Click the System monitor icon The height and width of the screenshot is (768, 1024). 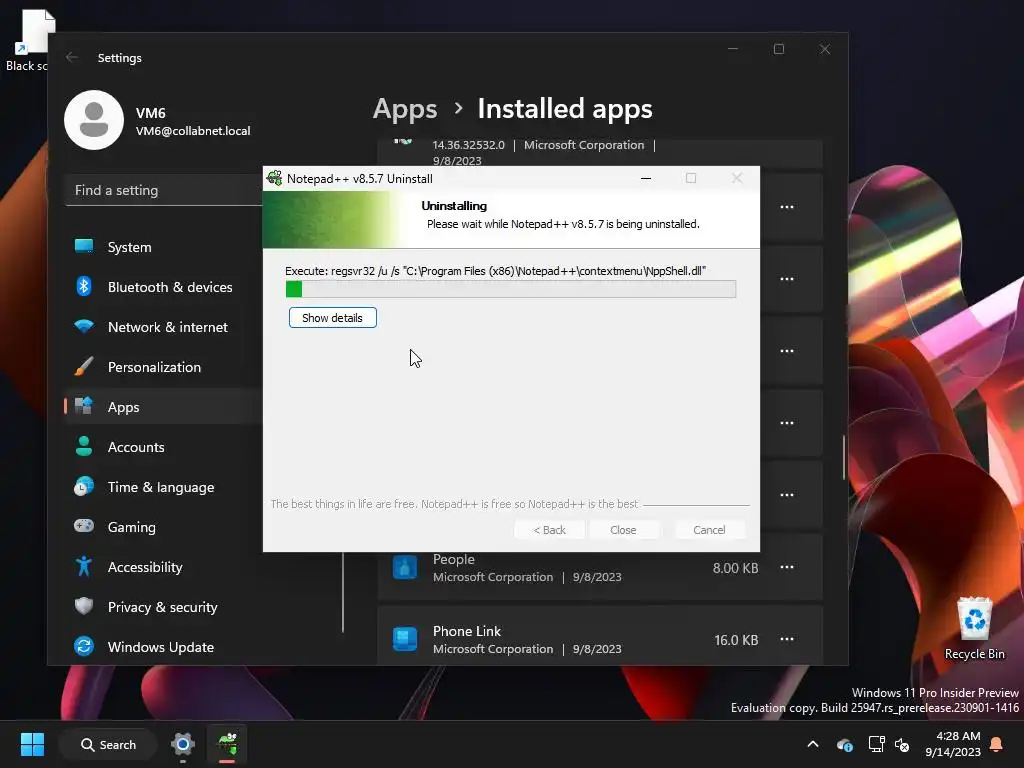coord(84,246)
